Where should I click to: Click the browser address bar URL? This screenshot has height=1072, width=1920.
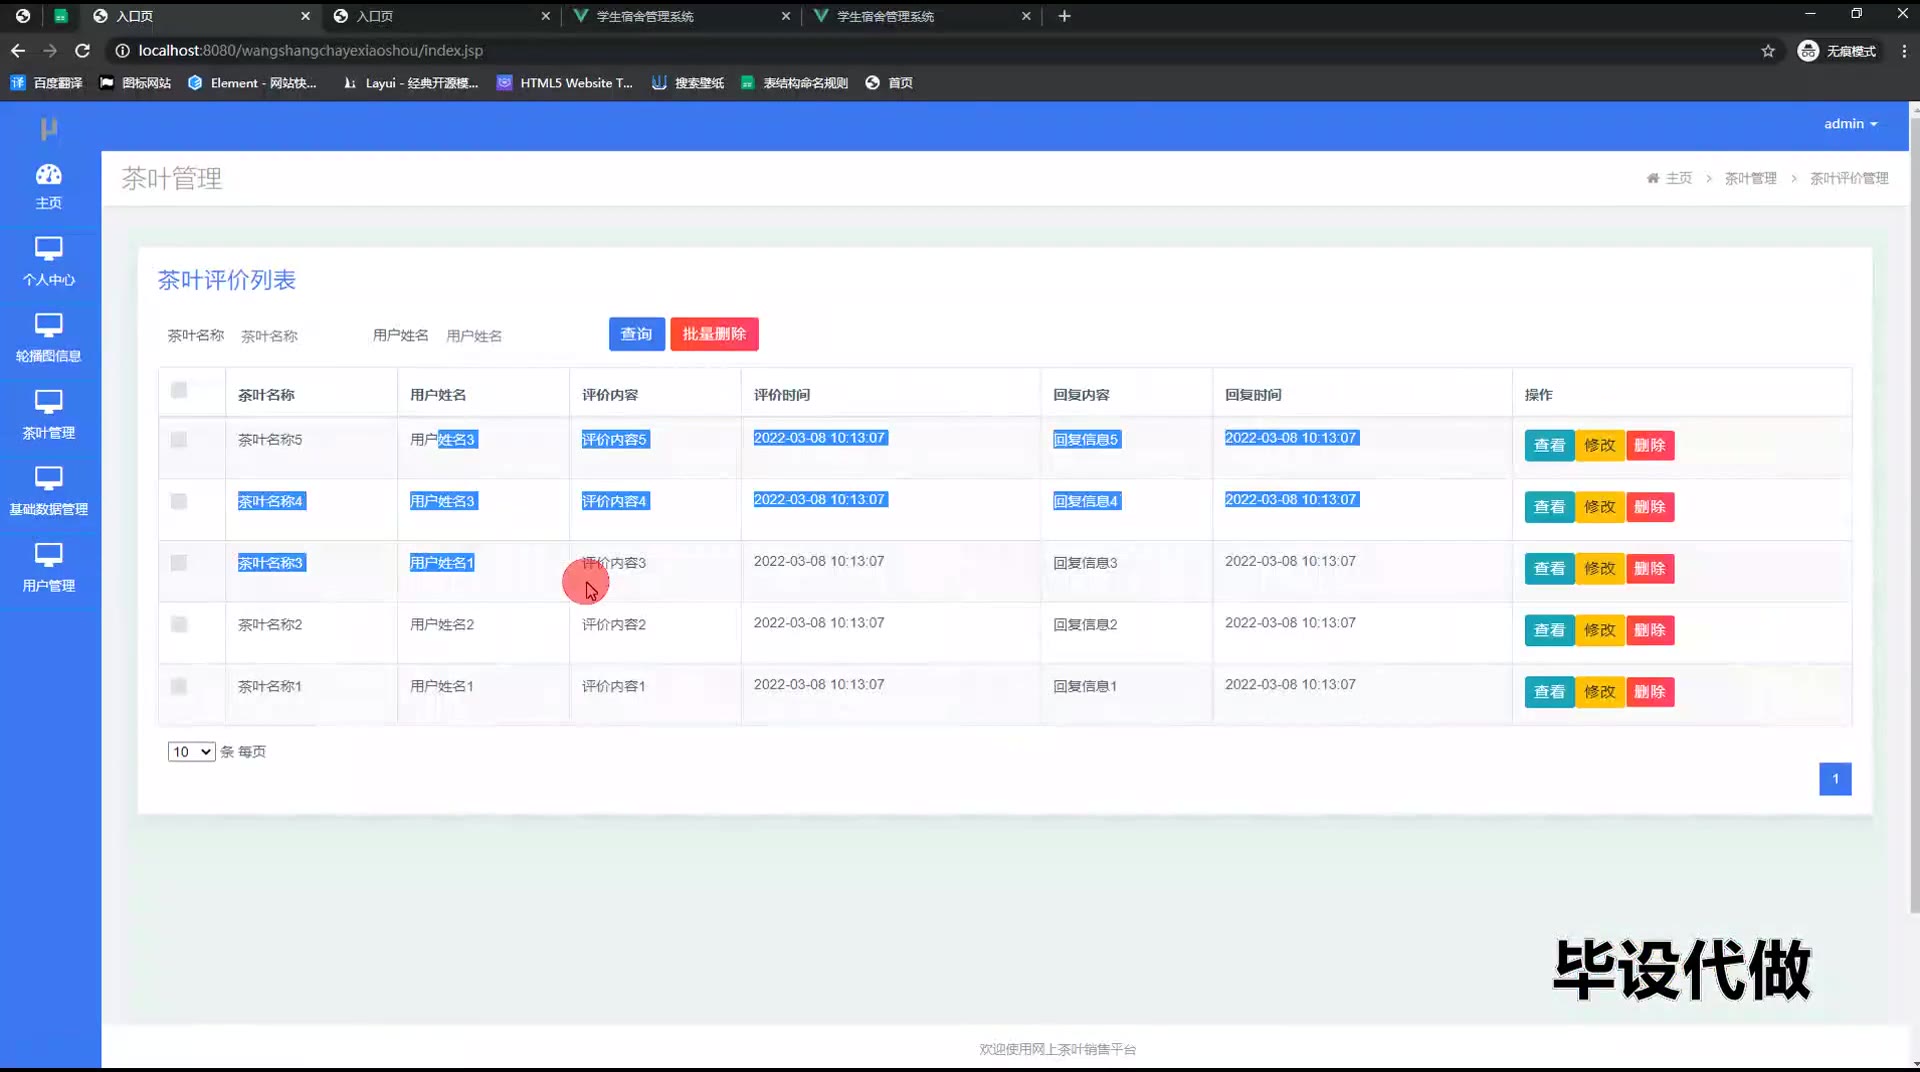pos(310,50)
